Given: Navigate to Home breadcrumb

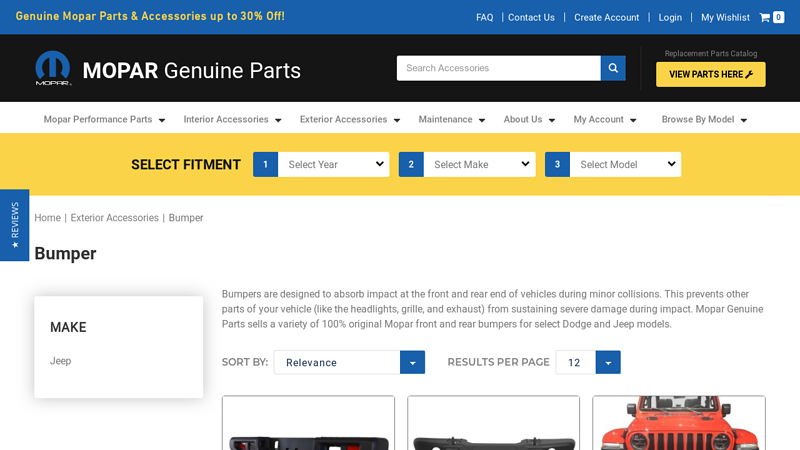Looking at the screenshot, I should point(47,218).
